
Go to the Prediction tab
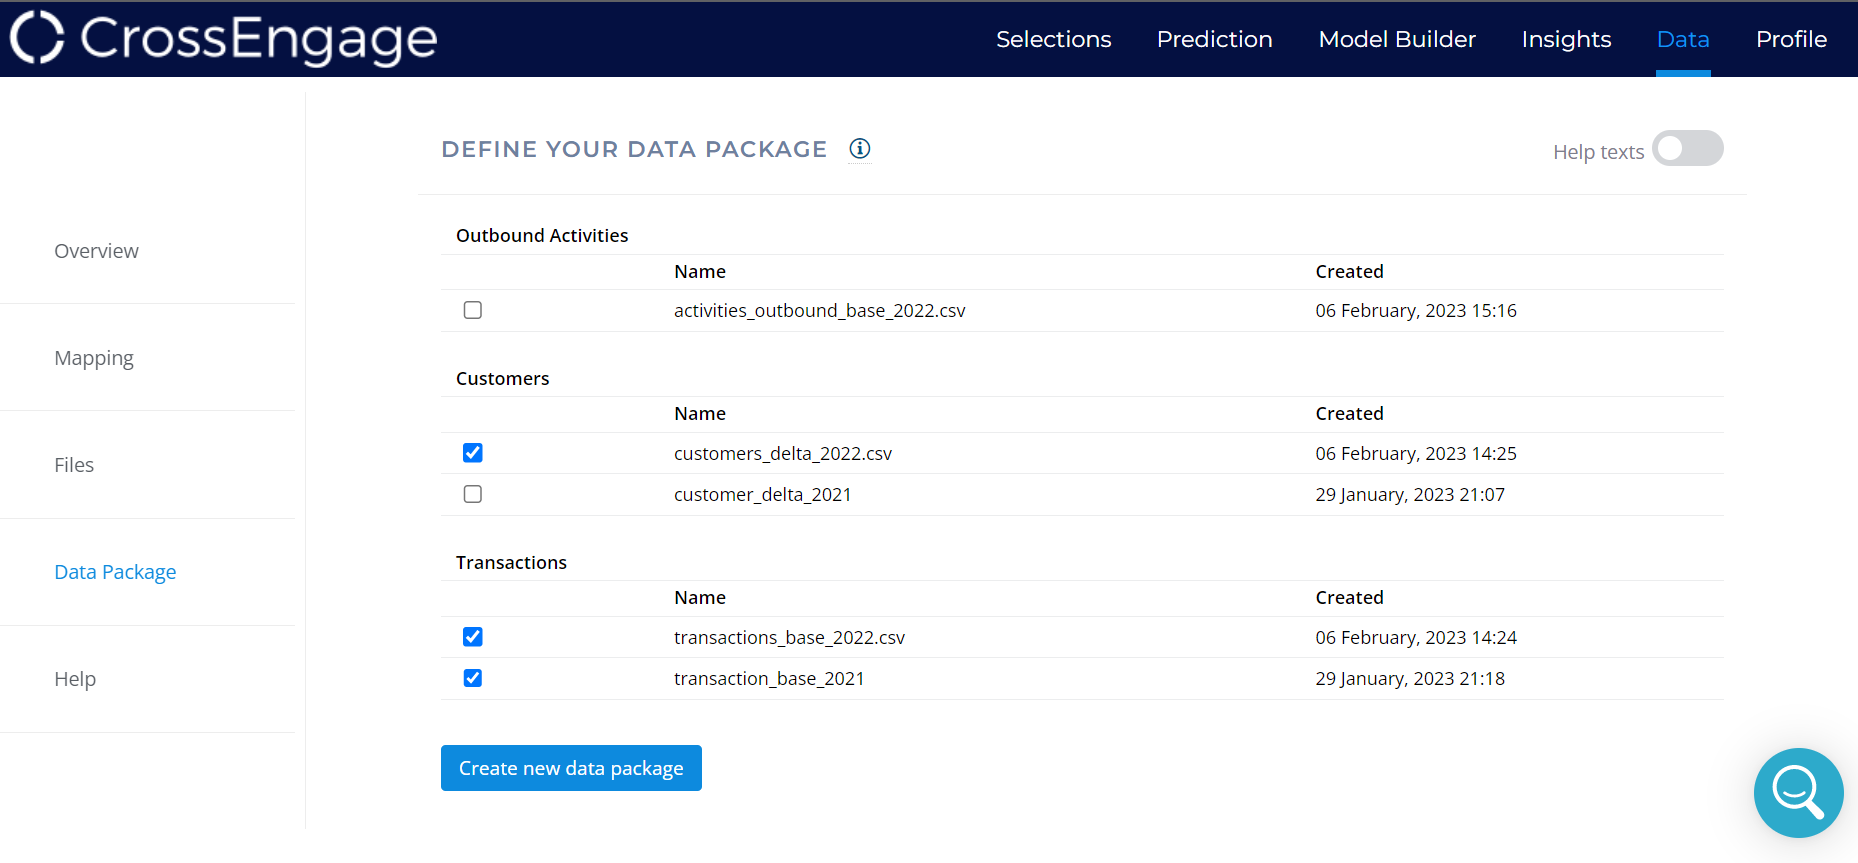[x=1214, y=39]
